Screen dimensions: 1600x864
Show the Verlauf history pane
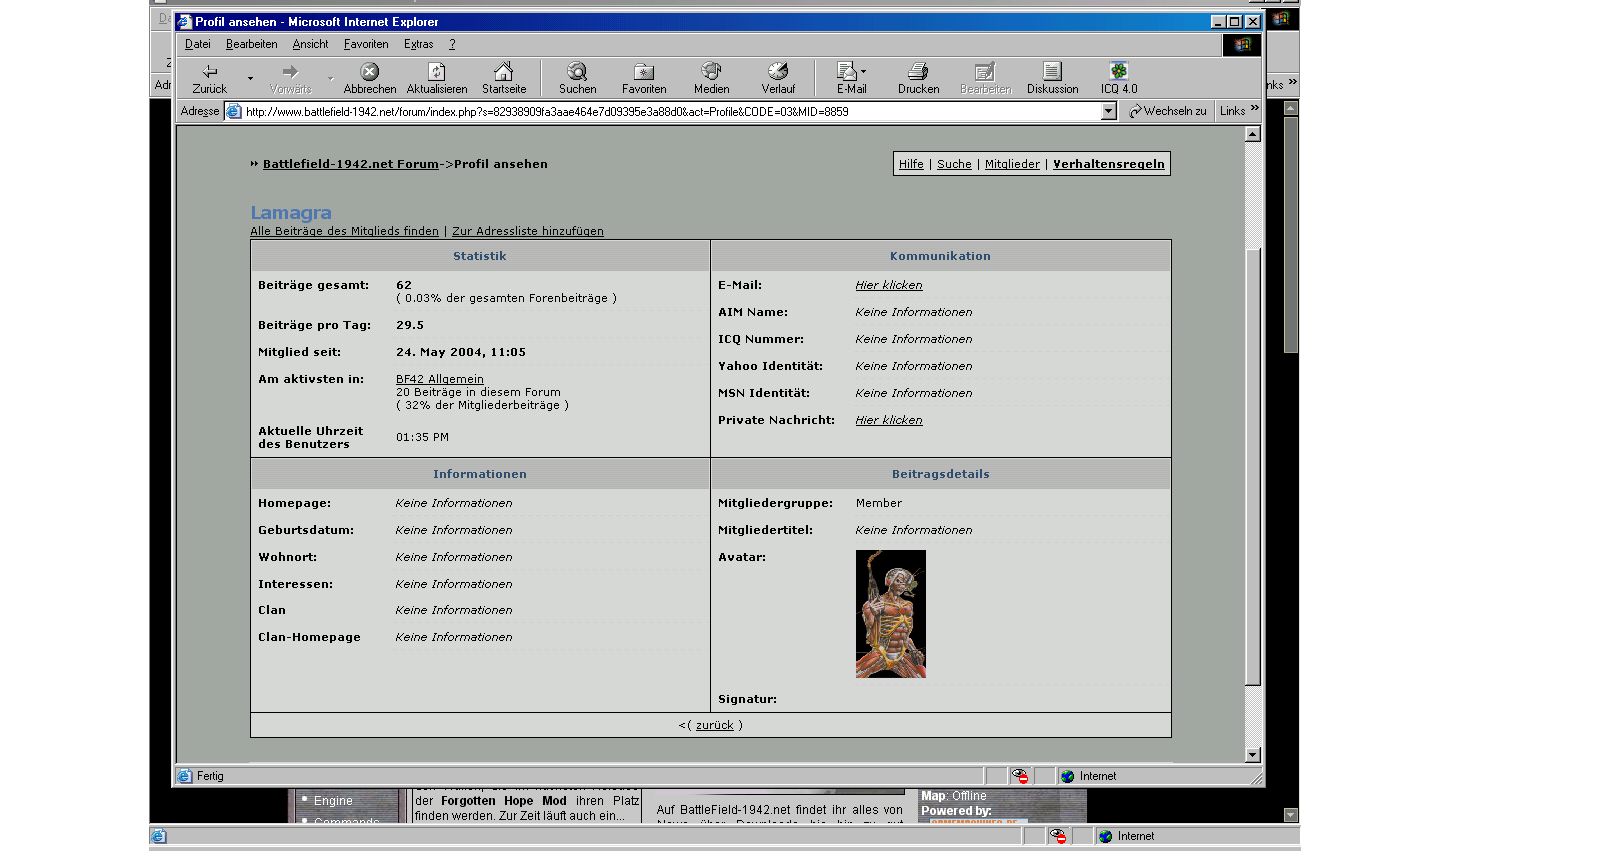778,78
